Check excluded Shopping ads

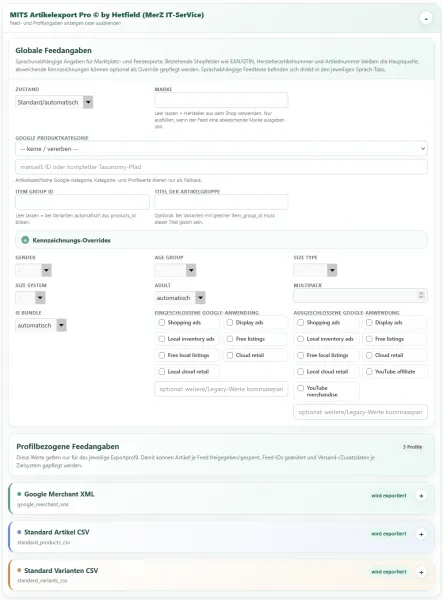click(300, 323)
